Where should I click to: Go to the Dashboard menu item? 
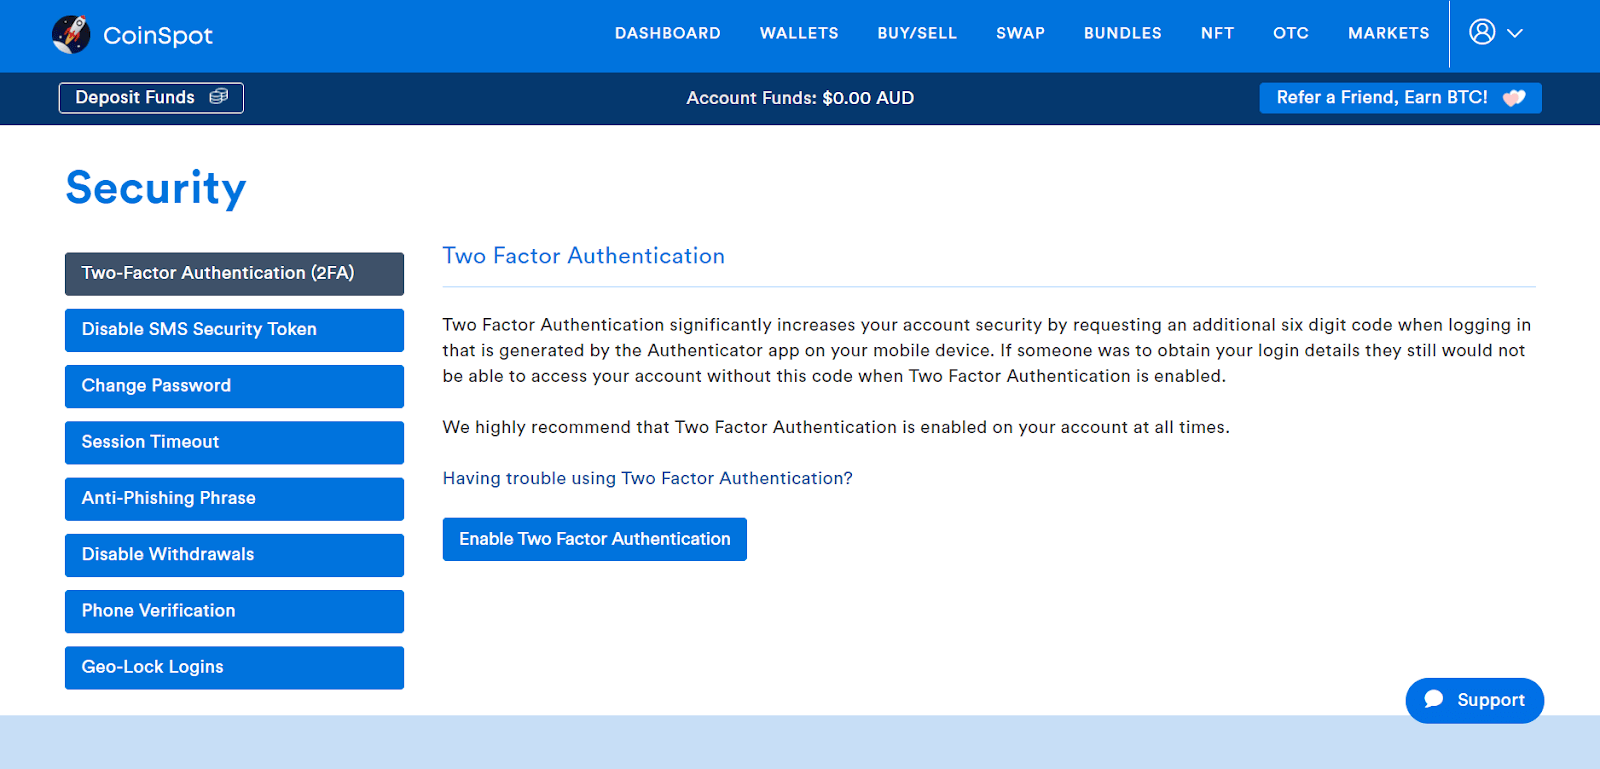click(x=667, y=33)
